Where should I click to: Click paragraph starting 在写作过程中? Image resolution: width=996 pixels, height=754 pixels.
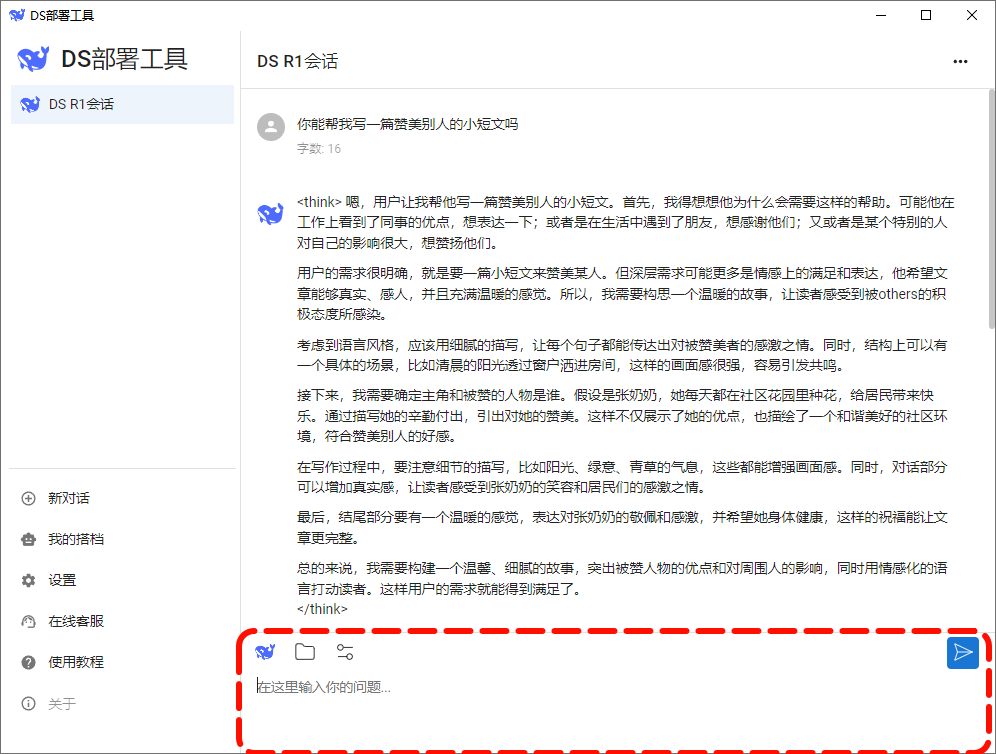tap(622, 477)
